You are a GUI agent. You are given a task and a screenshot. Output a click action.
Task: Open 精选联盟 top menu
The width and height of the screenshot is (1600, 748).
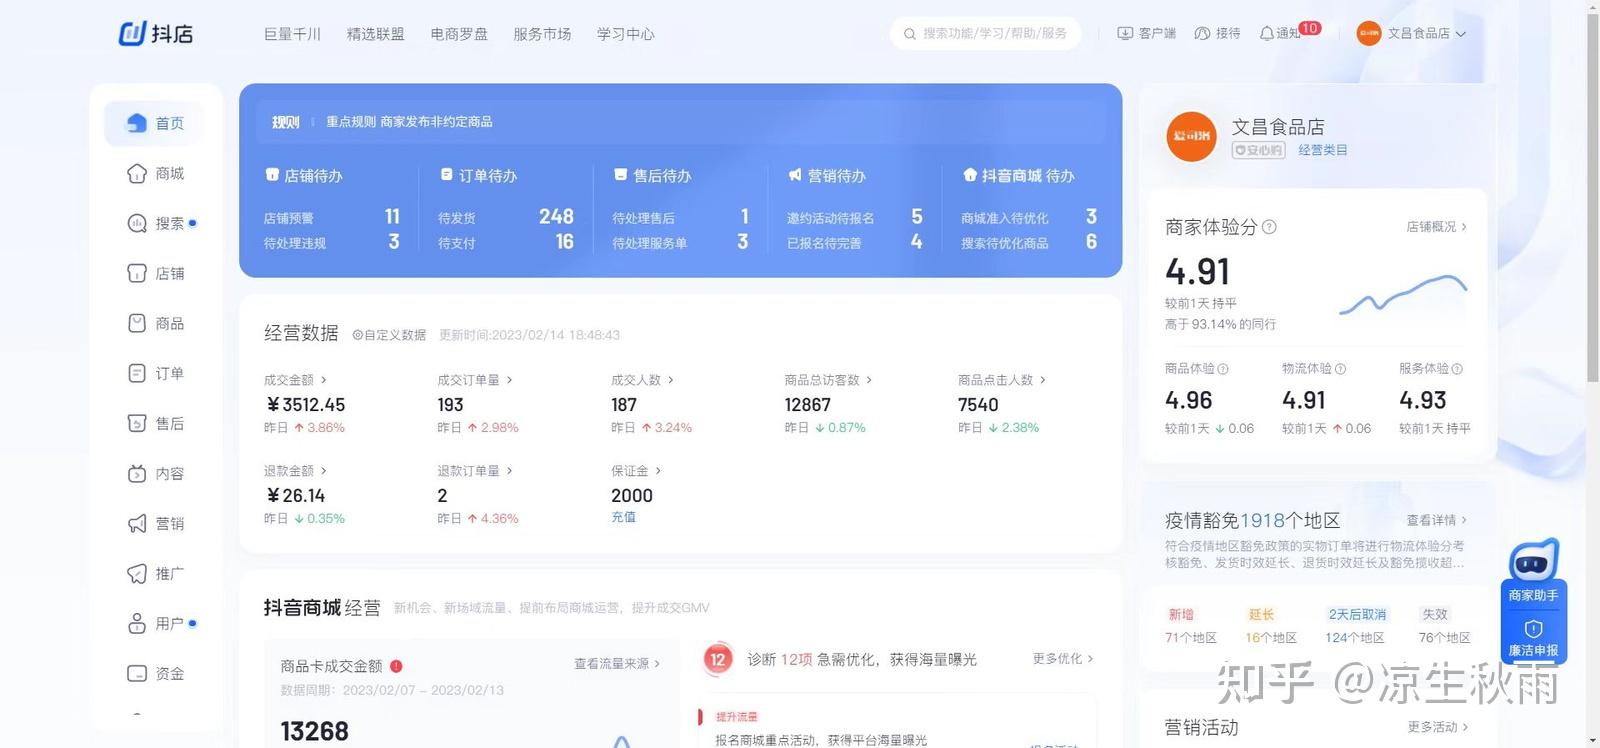click(375, 34)
